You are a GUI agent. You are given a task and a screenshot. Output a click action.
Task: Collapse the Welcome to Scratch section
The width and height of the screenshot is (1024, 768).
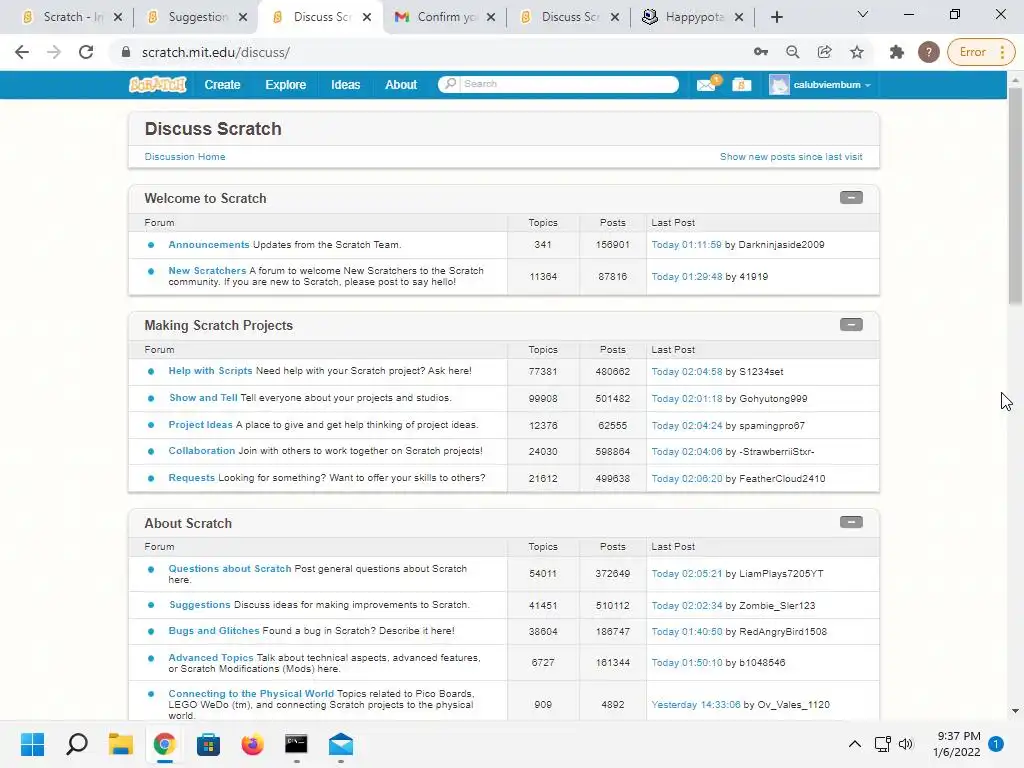click(851, 197)
